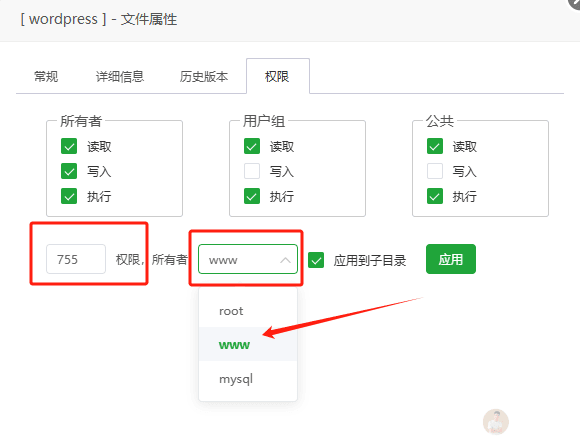Uncheck 读取 under 公共

[435, 146]
